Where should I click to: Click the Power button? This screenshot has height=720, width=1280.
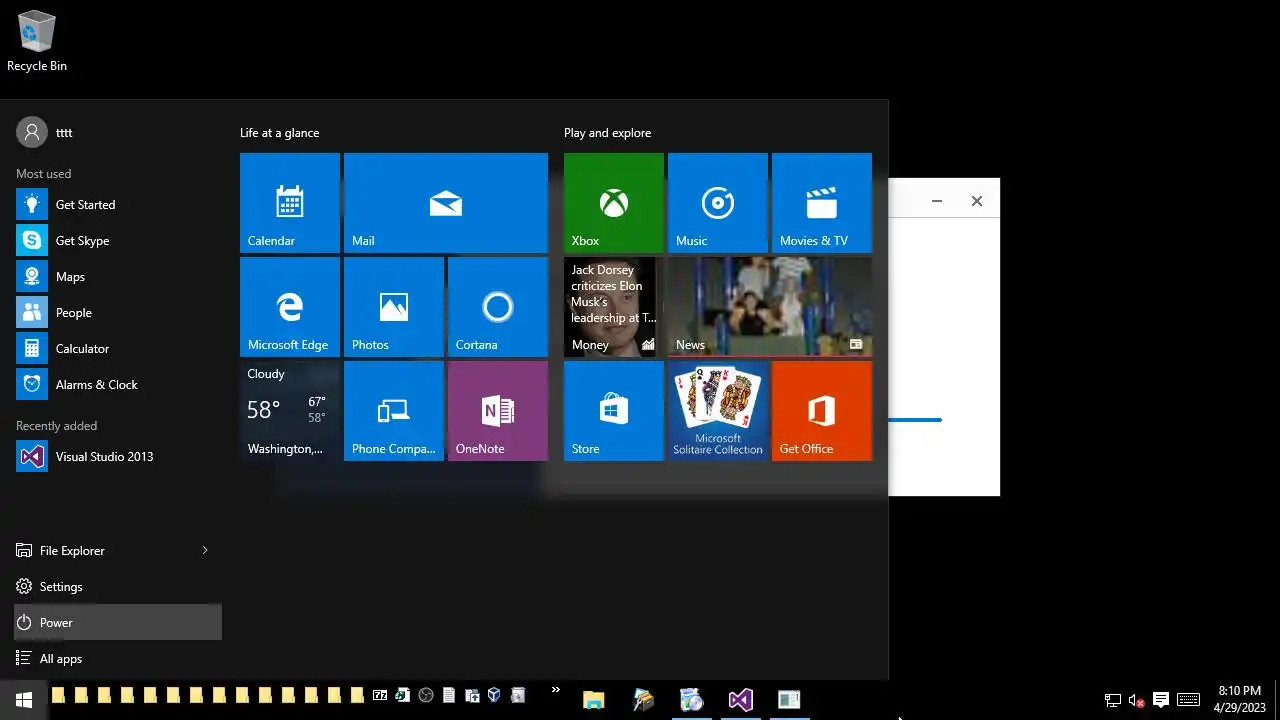pos(118,623)
